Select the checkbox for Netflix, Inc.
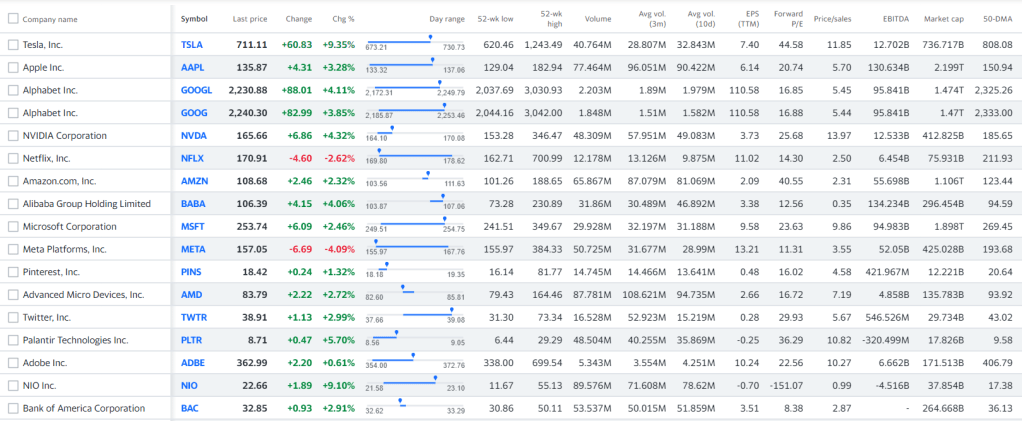The image size is (1022, 421). pyautogui.click(x=13, y=158)
